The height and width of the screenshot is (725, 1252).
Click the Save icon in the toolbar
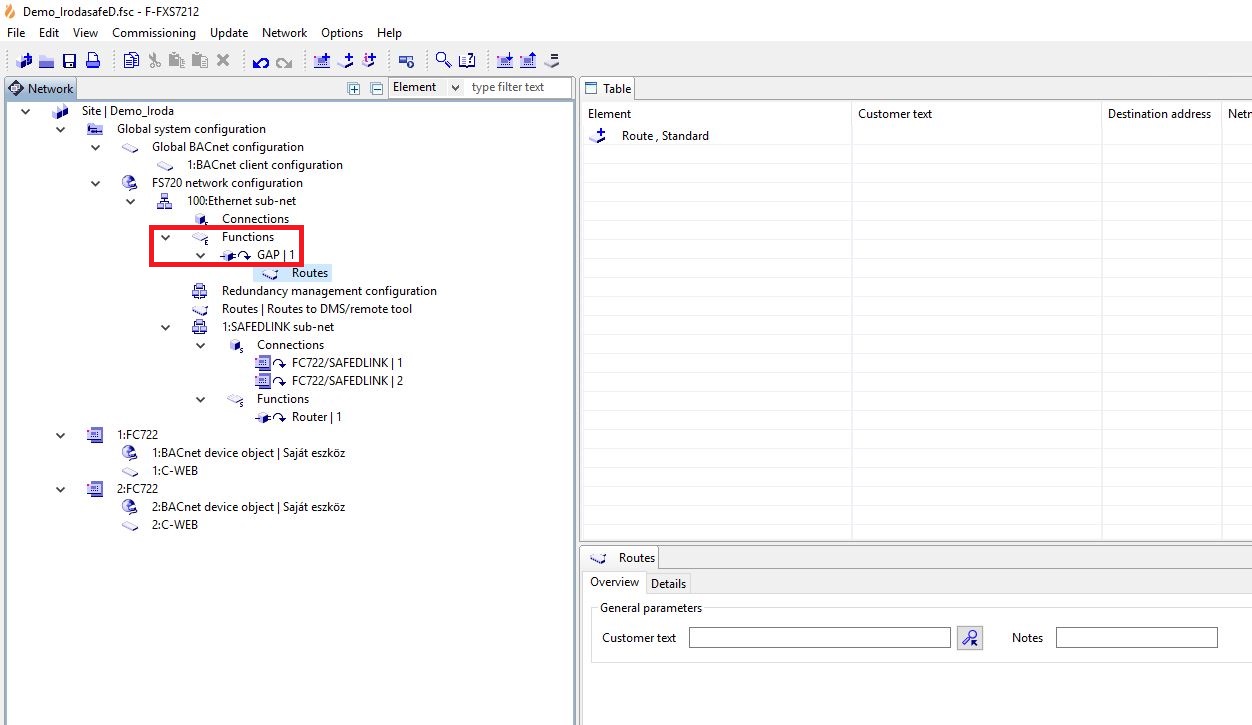click(x=69, y=61)
